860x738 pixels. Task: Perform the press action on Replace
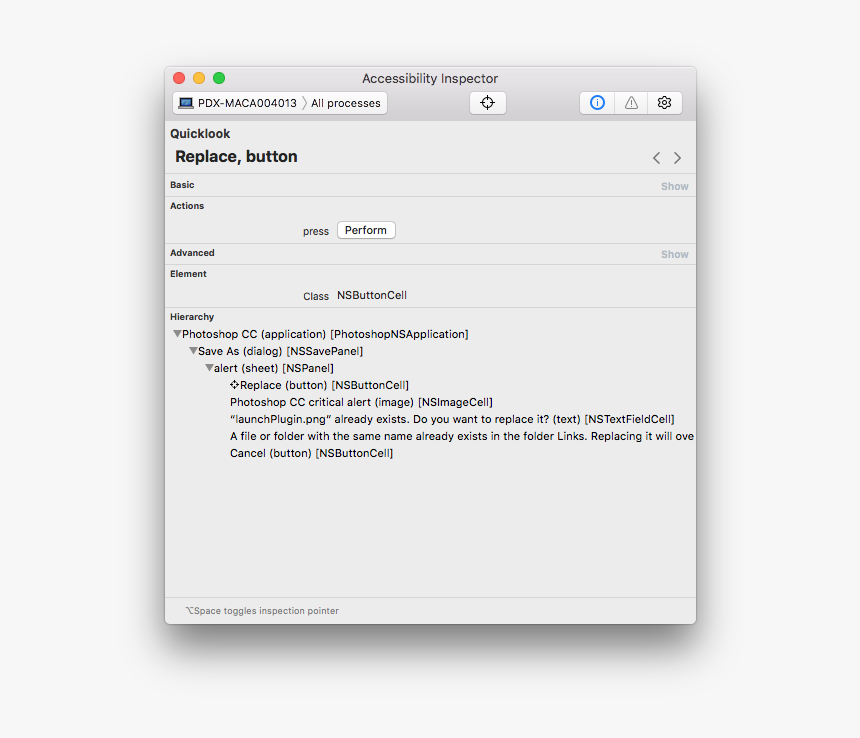pyautogui.click(x=365, y=229)
